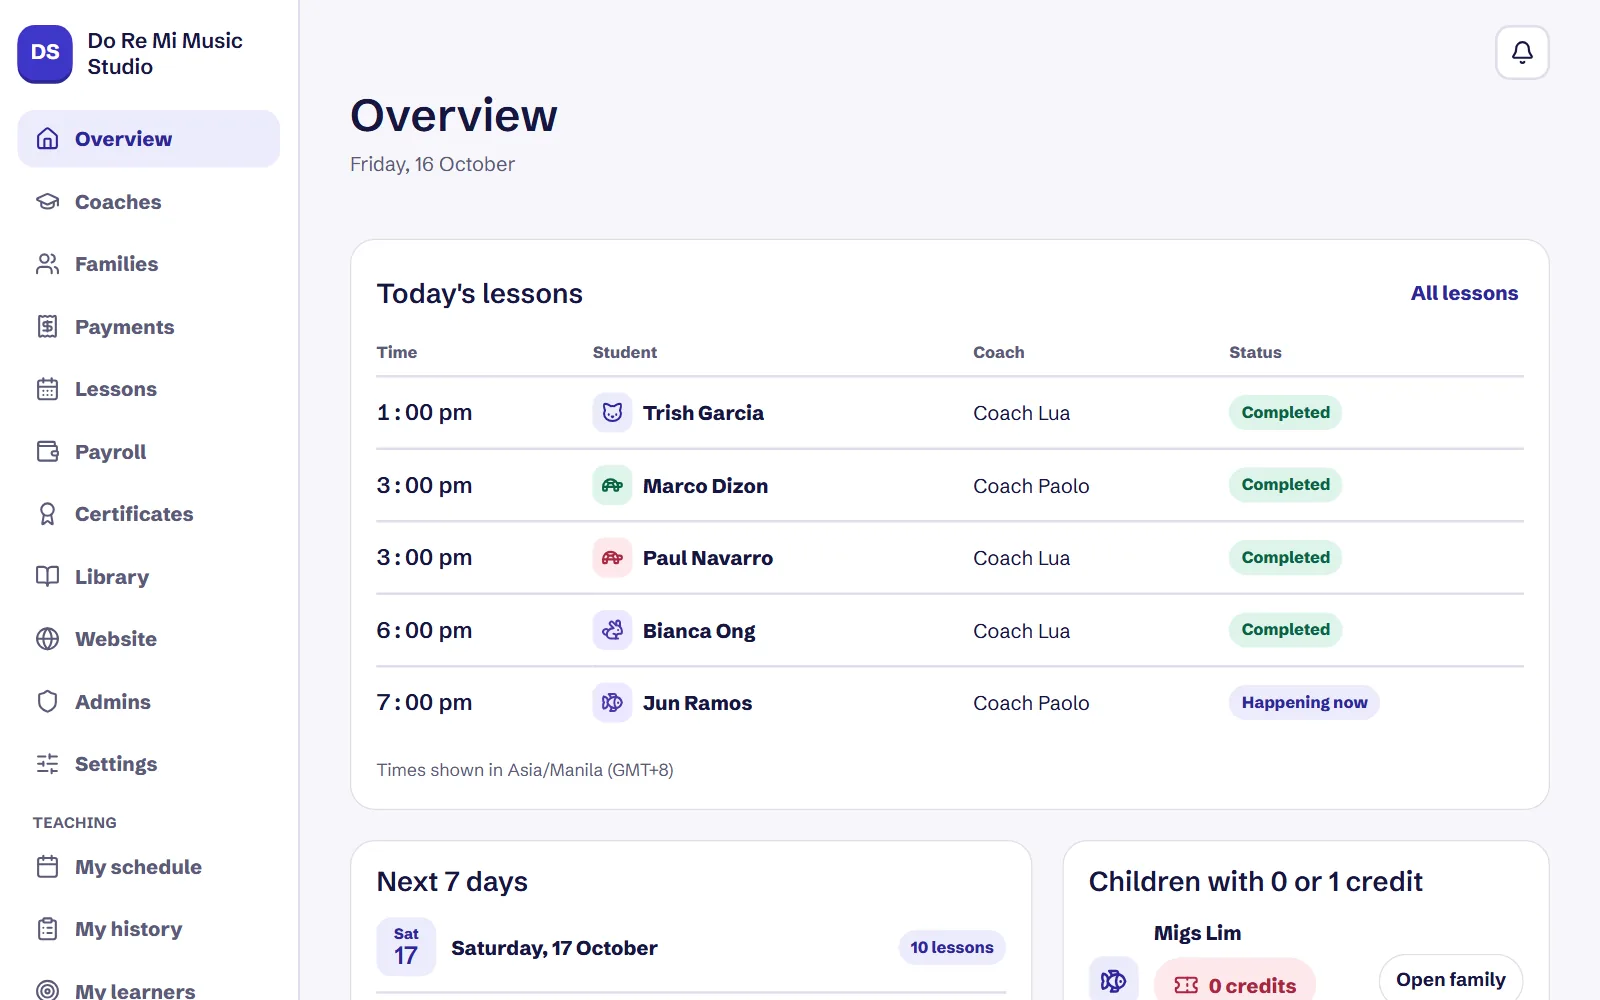1600x1000 pixels.
Task: Click the My history clipboard icon
Action: [x=47, y=929]
